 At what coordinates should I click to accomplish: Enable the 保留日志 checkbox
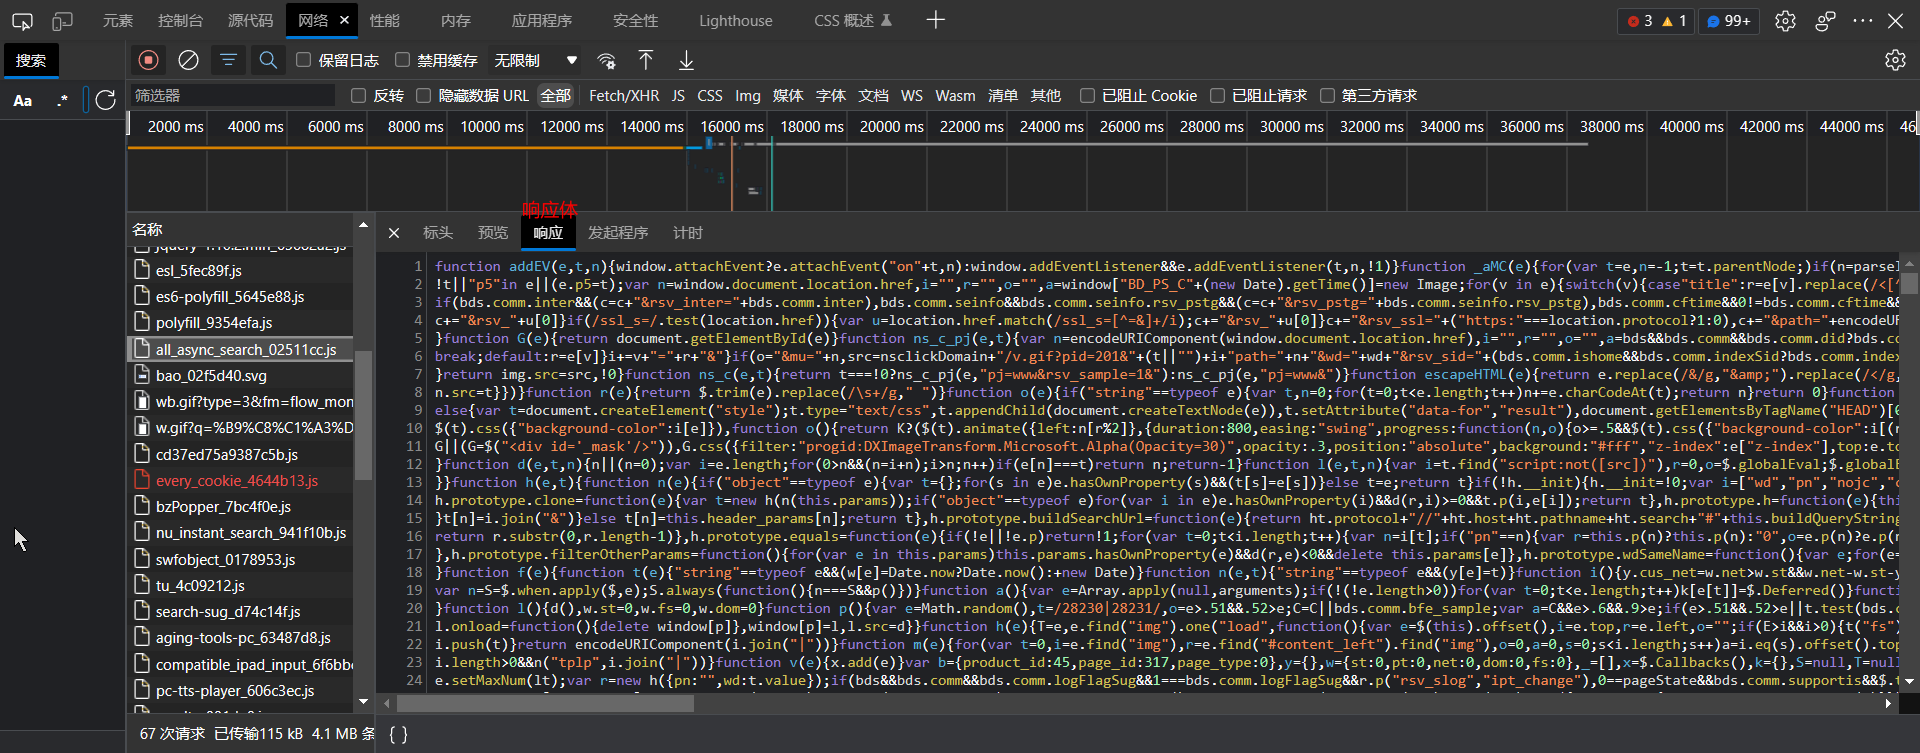click(x=304, y=60)
